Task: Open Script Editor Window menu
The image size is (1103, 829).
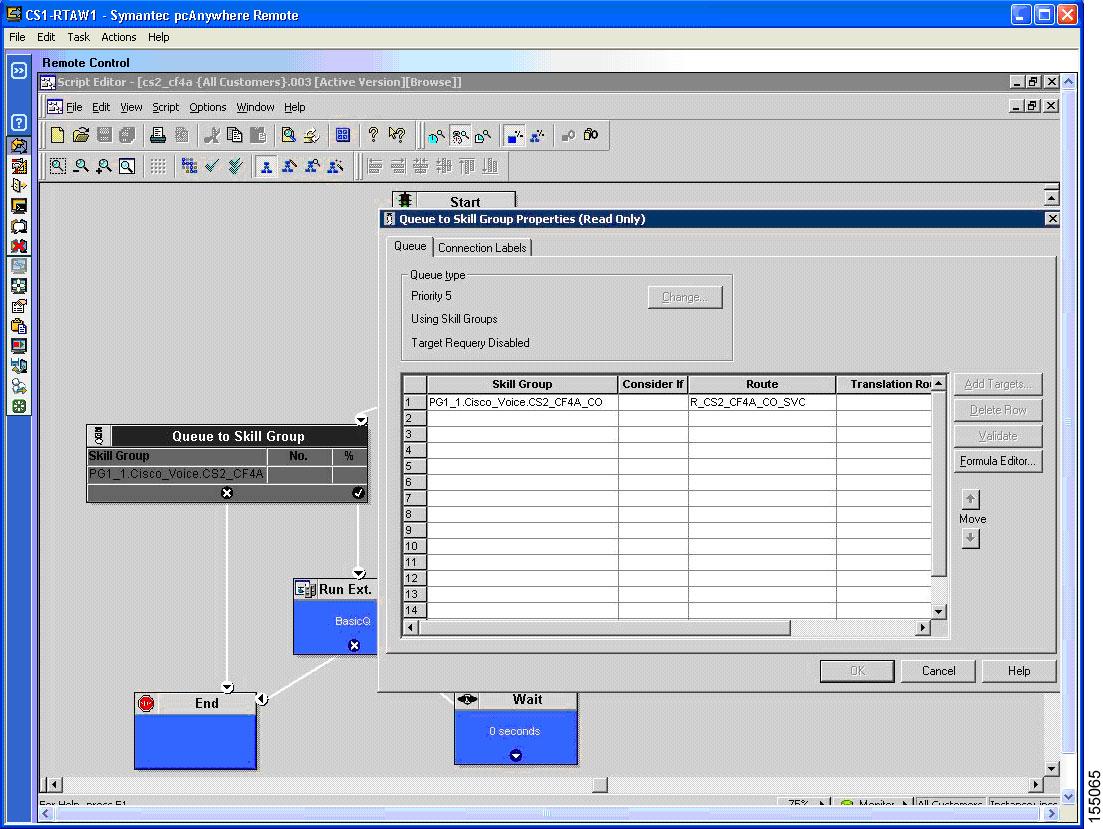Action: click(x=255, y=107)
